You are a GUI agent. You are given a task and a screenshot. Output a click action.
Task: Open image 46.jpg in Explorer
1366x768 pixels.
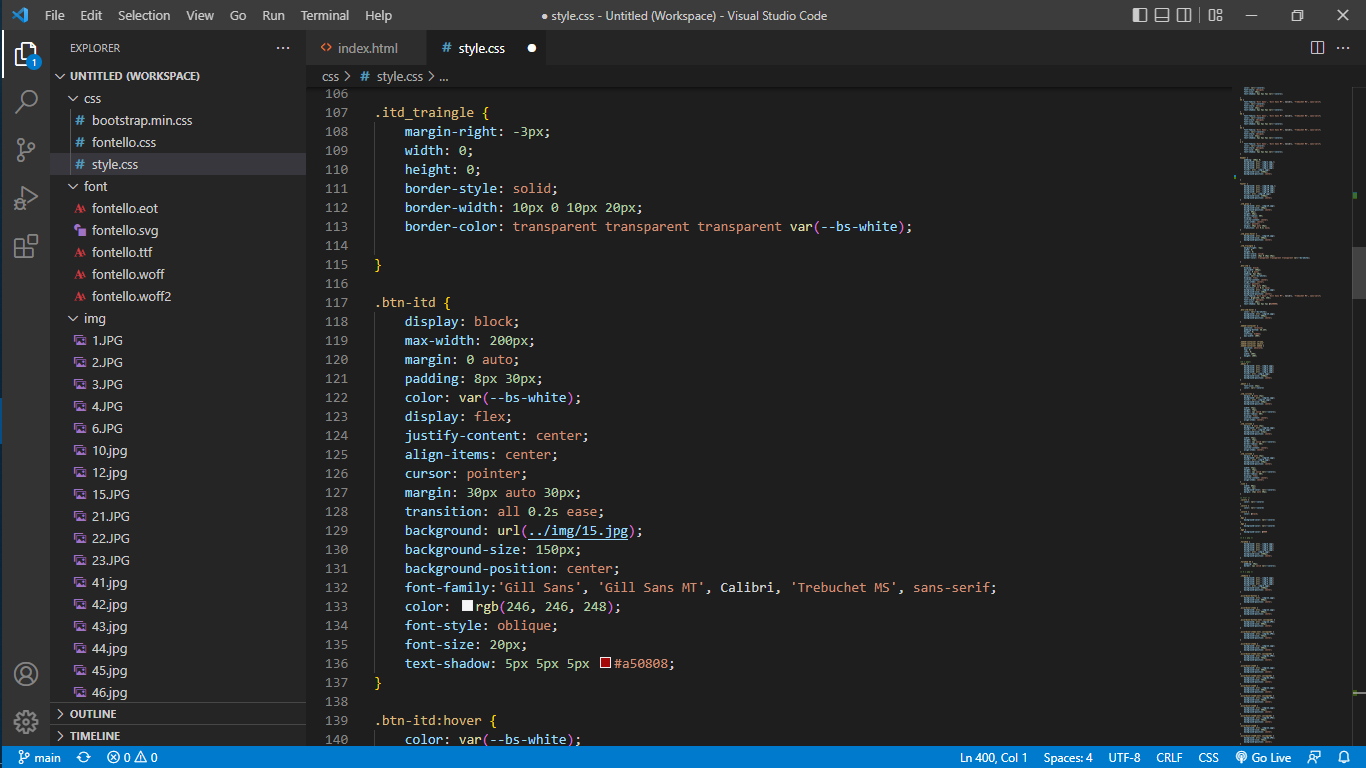178,692
